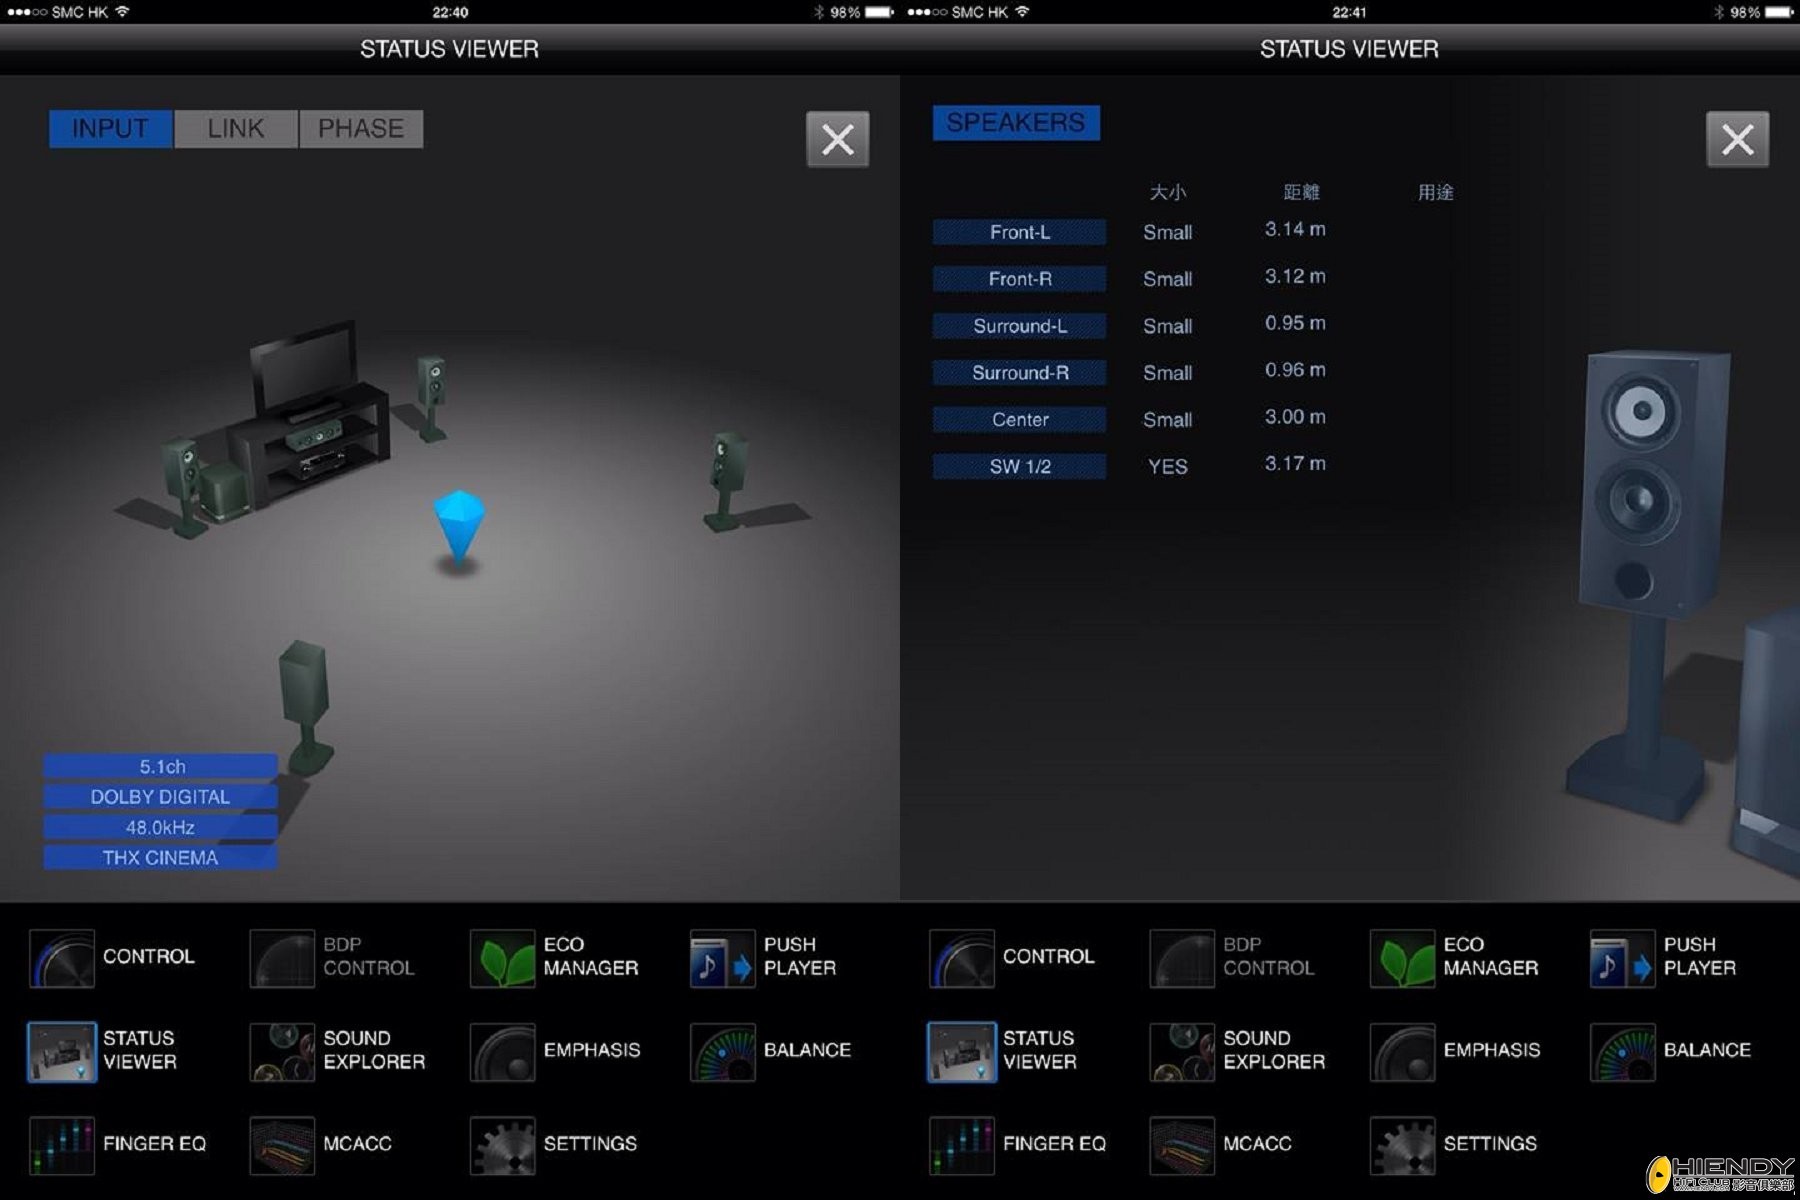The height and width of the screenshot is (1200, 1800).
Task: Open PUSH PLAYER icon in right screen
Action: click(x=1623, y=958)
